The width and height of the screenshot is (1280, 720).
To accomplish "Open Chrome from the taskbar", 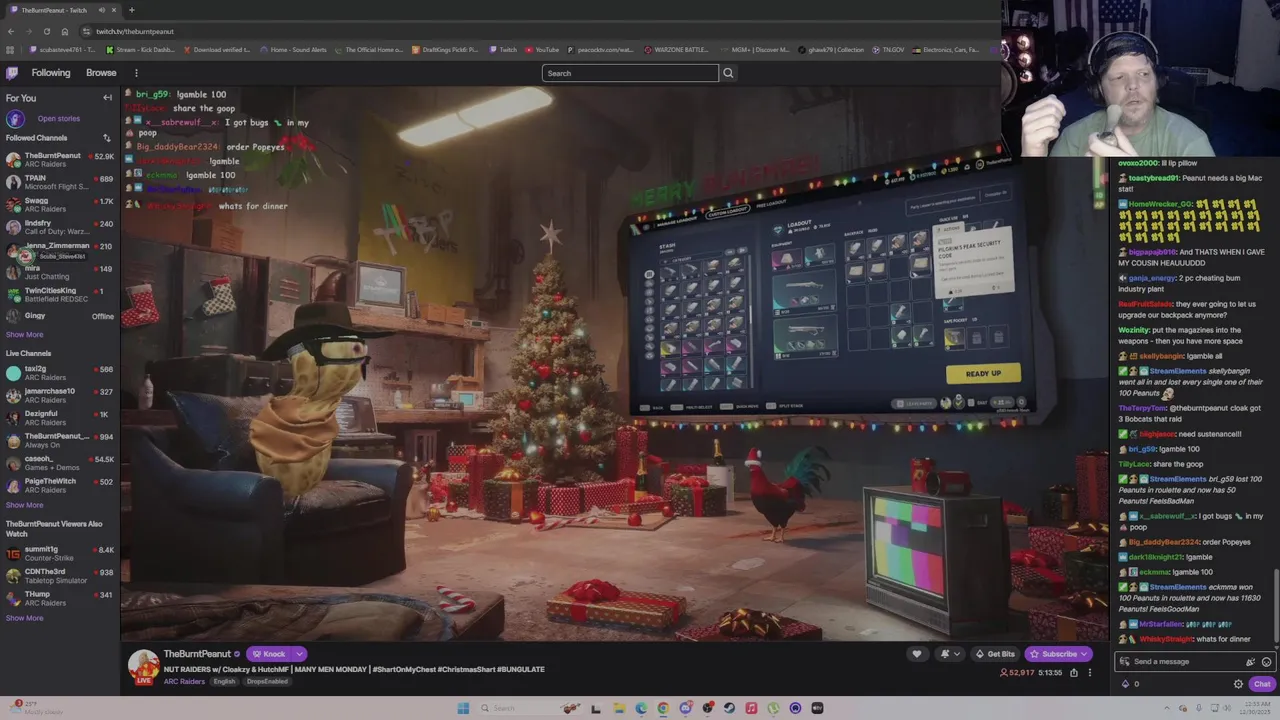I will pyautogui.click(x=663, y=708).
